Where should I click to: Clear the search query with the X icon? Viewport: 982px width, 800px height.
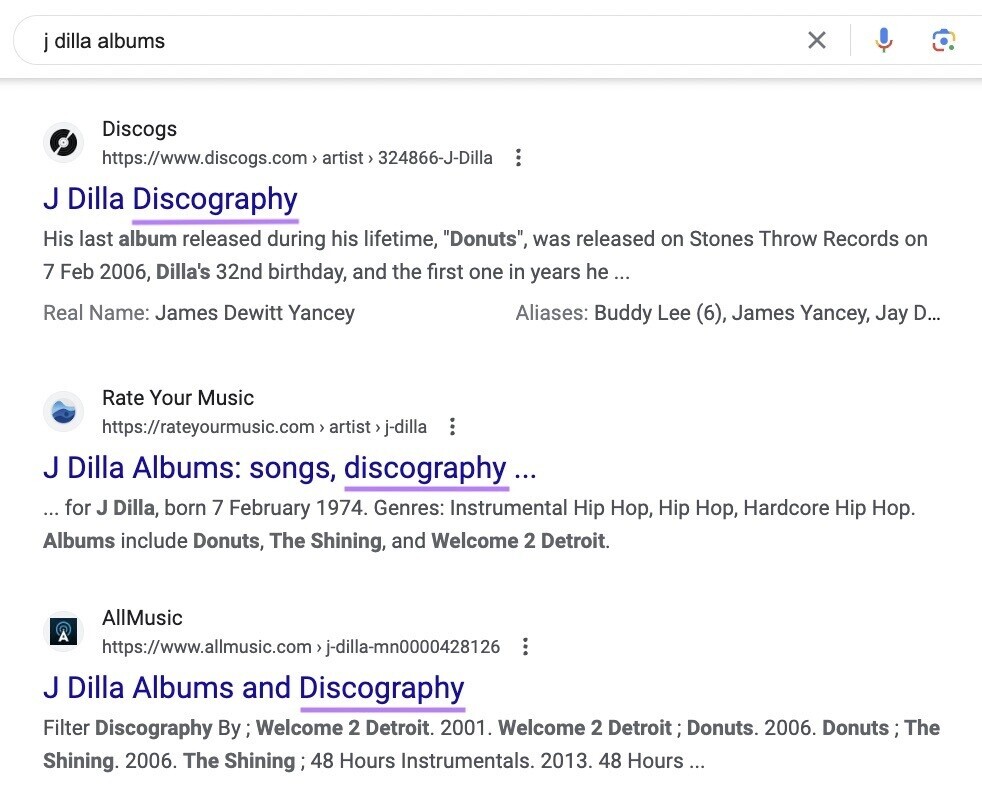tap(817, 40)
